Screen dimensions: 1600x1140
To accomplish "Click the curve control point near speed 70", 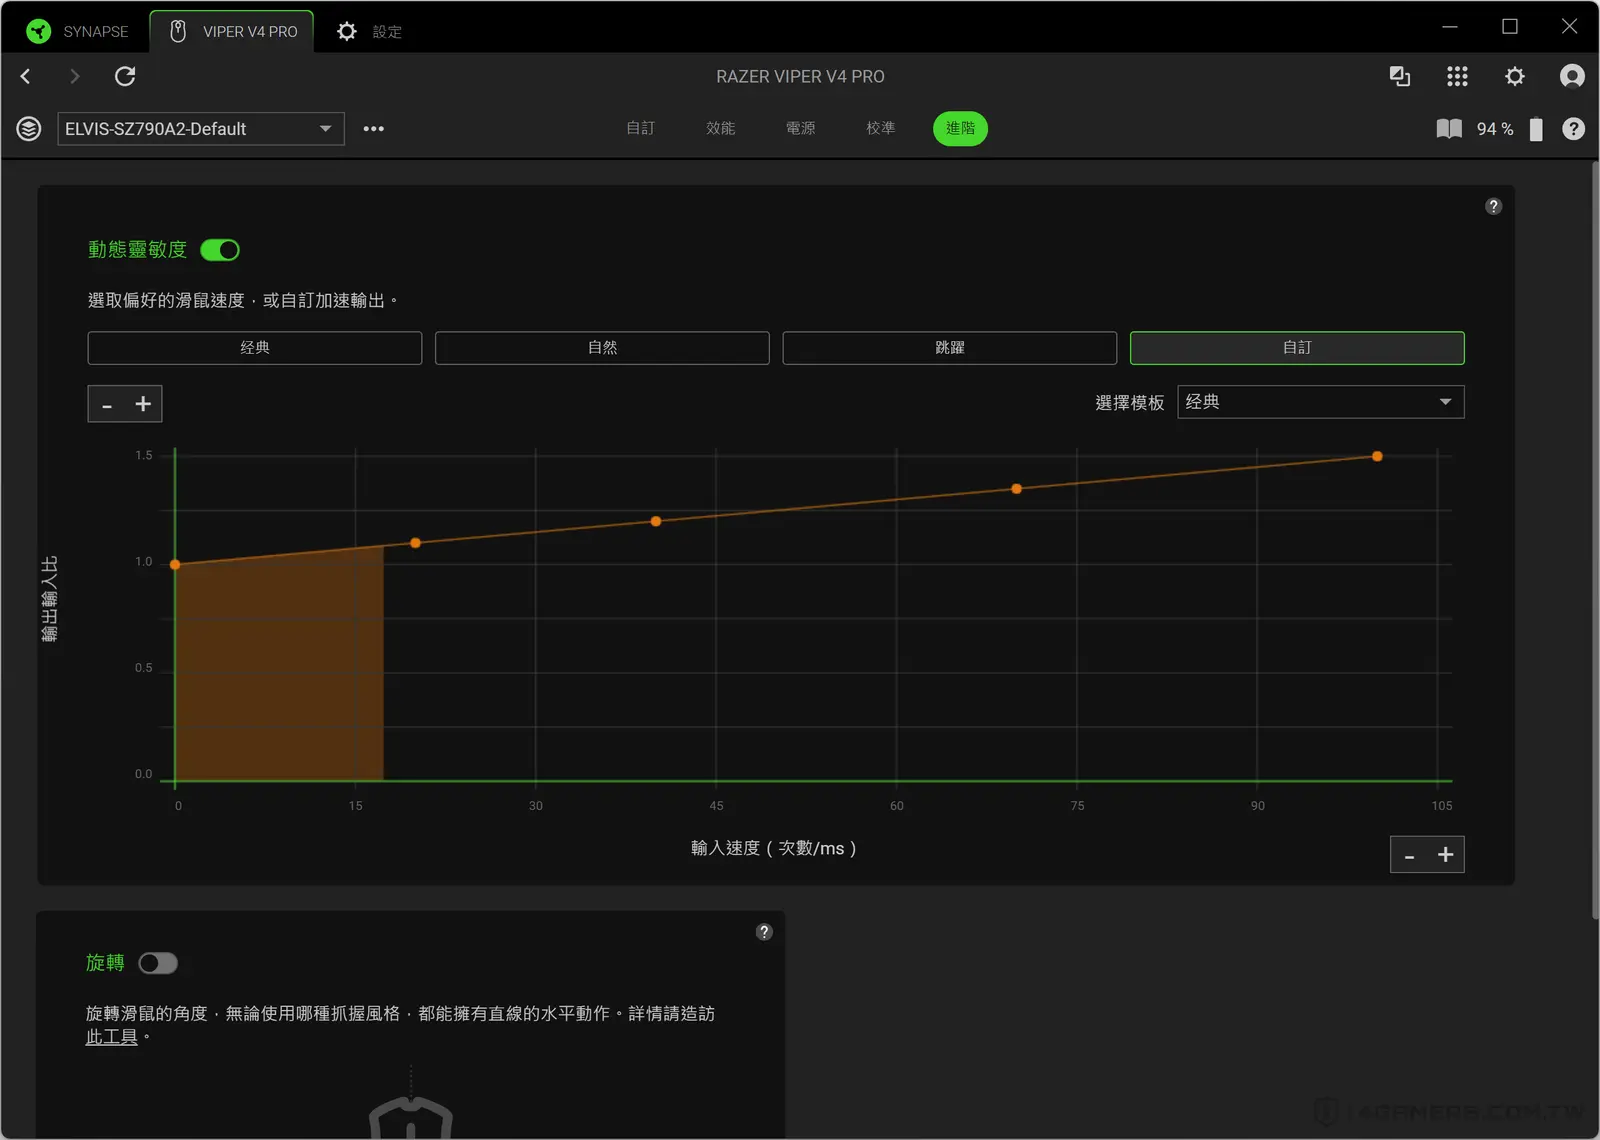I will point(1016,489).
